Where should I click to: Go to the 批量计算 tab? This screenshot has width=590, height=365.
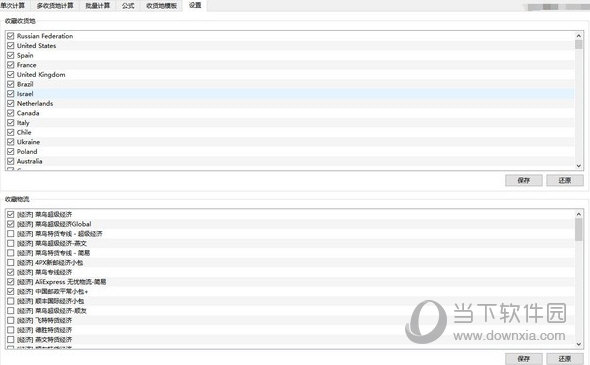[x=97, y=5]
